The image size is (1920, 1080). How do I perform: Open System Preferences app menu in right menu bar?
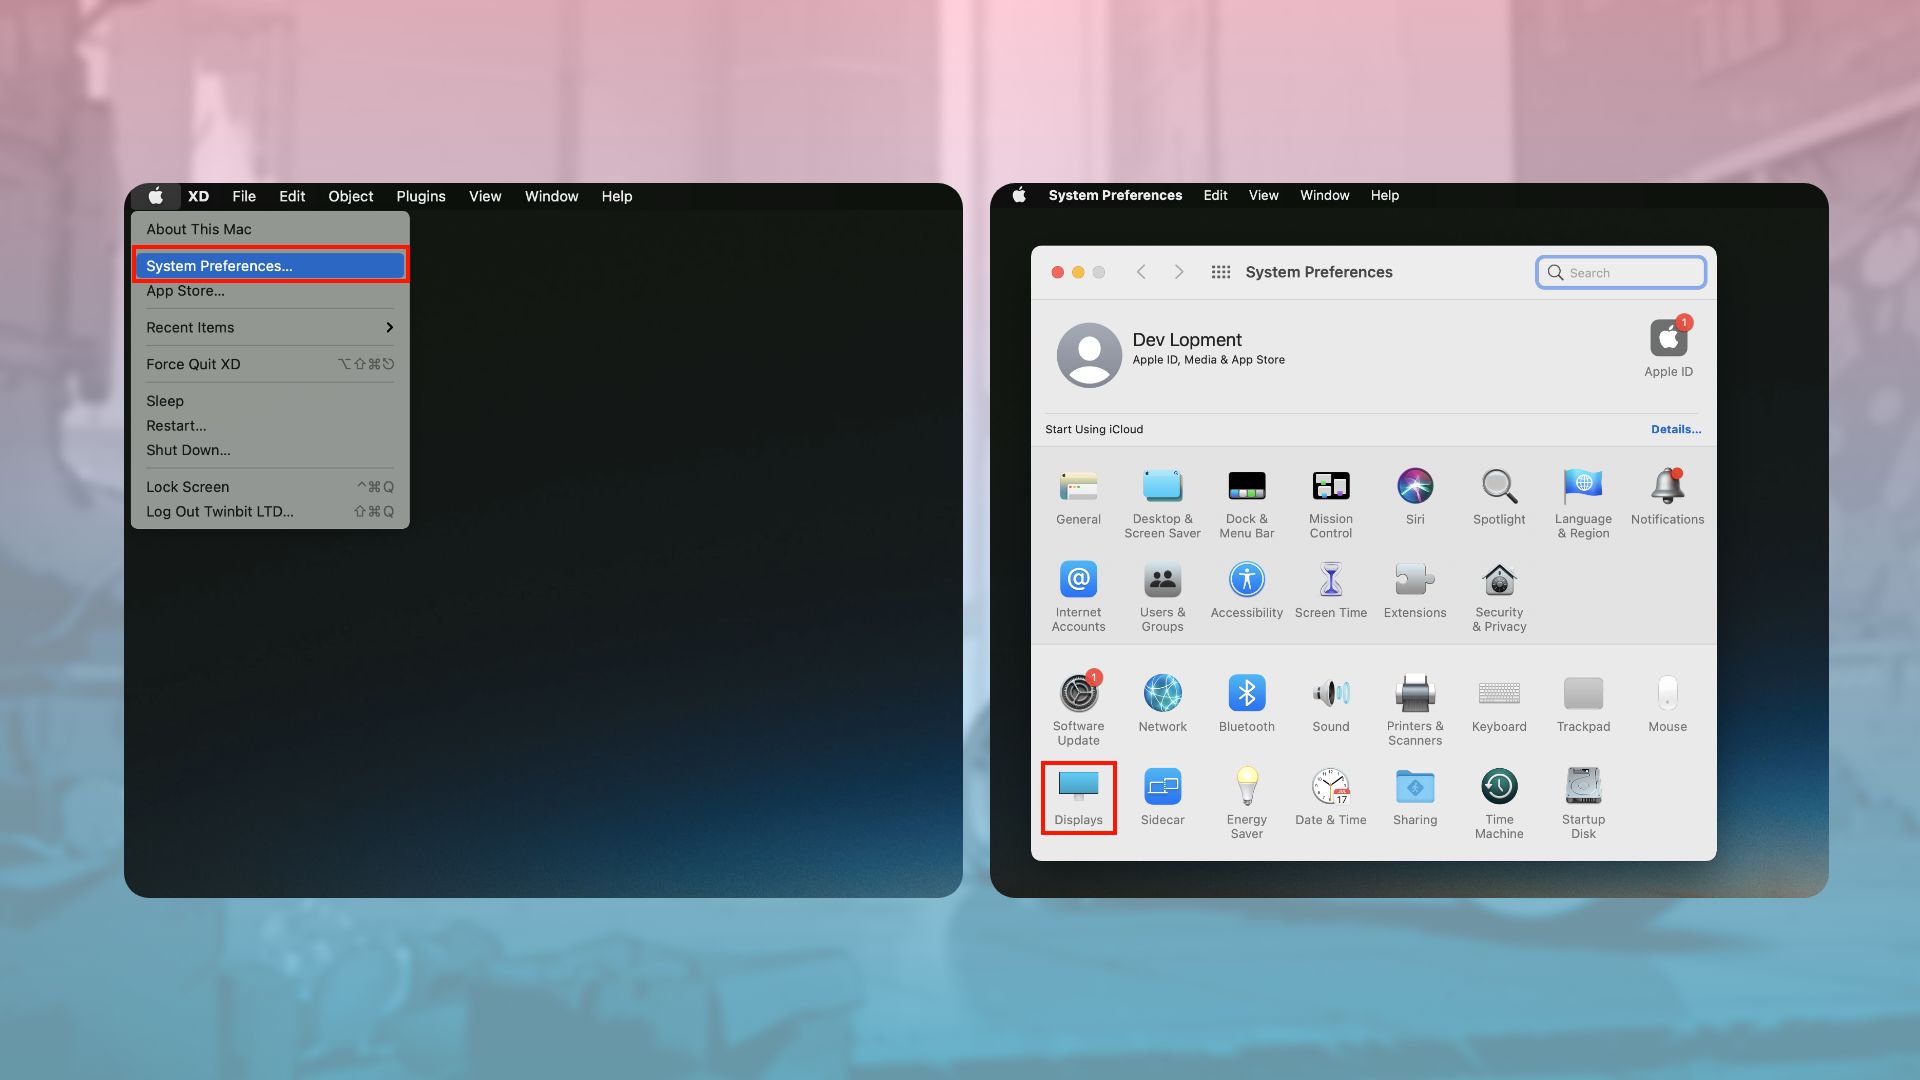point(1115,195)
